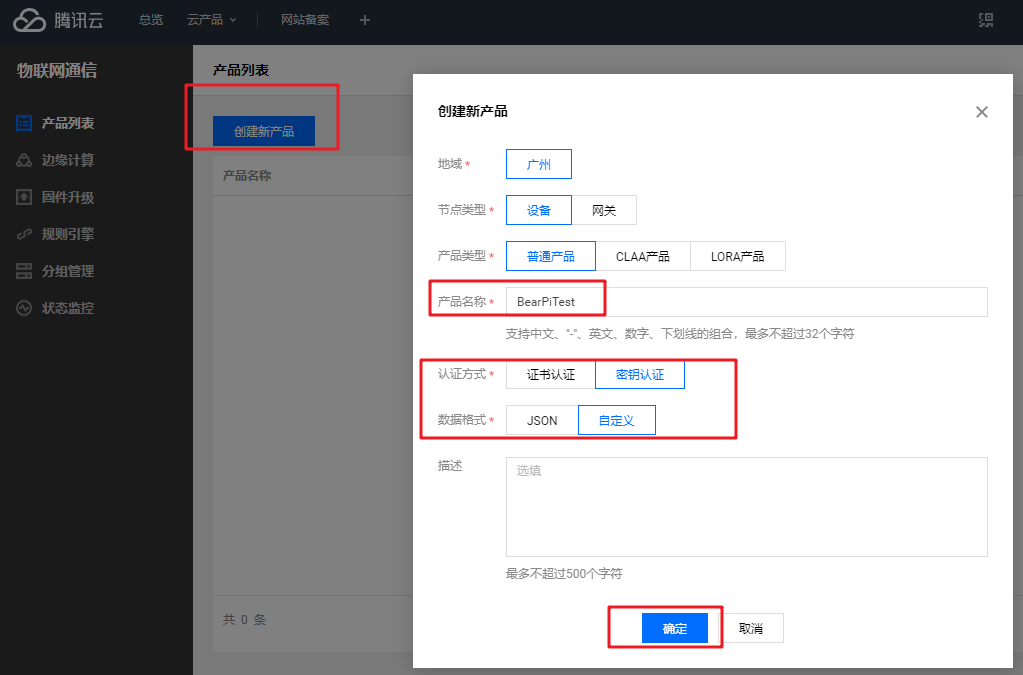Select 证书认证 authentication method
The width and height of the screenshot is (1023, 675).
(x=551, y=374)
